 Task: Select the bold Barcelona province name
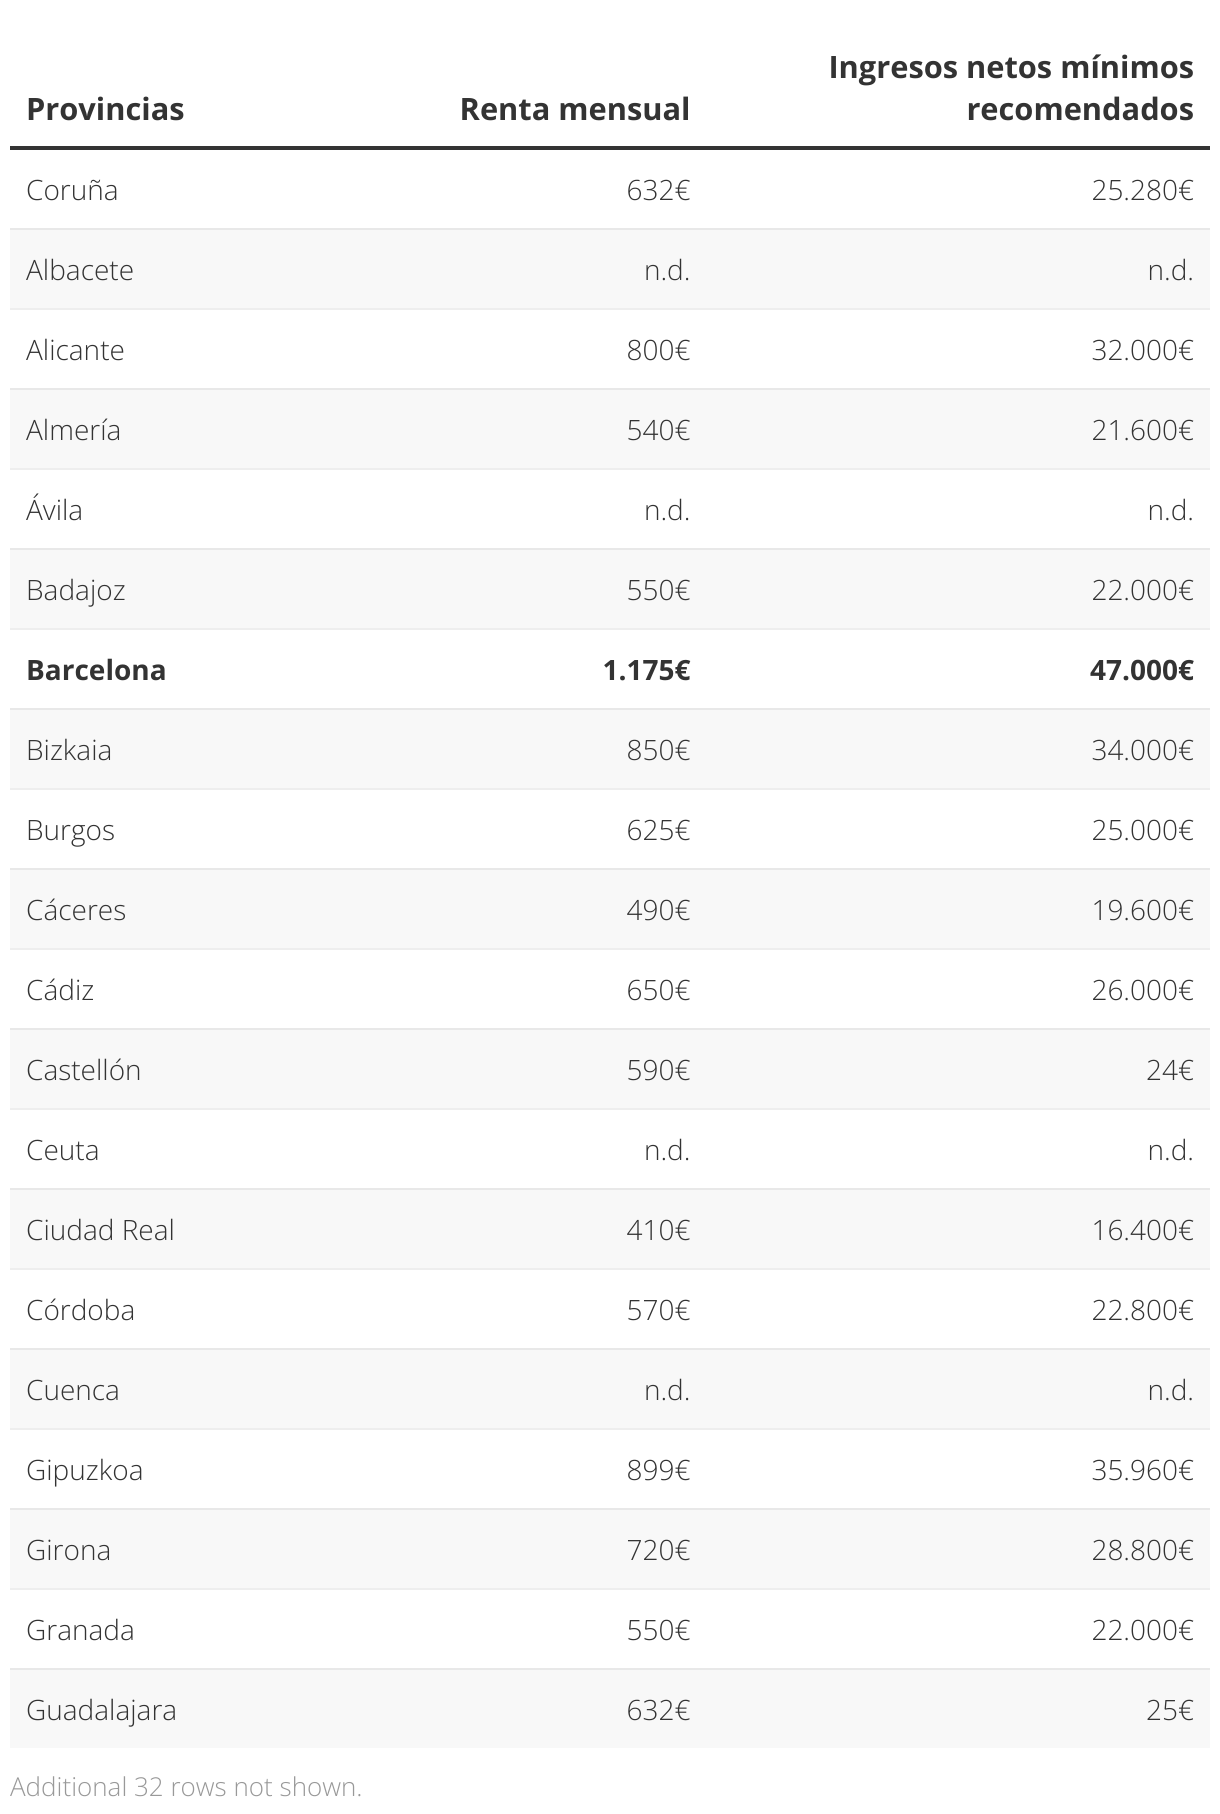coord(96,670)
